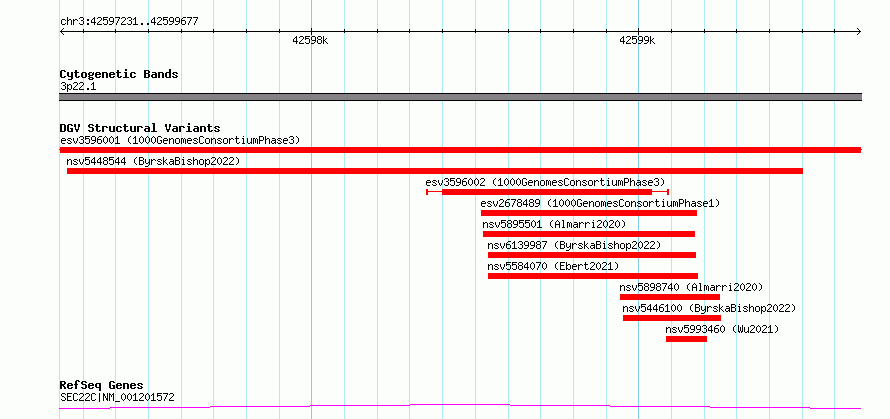
Task: Click the esv2678489 (1000GenomesConsortiumPhase1) label
Action: pyautogui.click(x=600, y=203)
